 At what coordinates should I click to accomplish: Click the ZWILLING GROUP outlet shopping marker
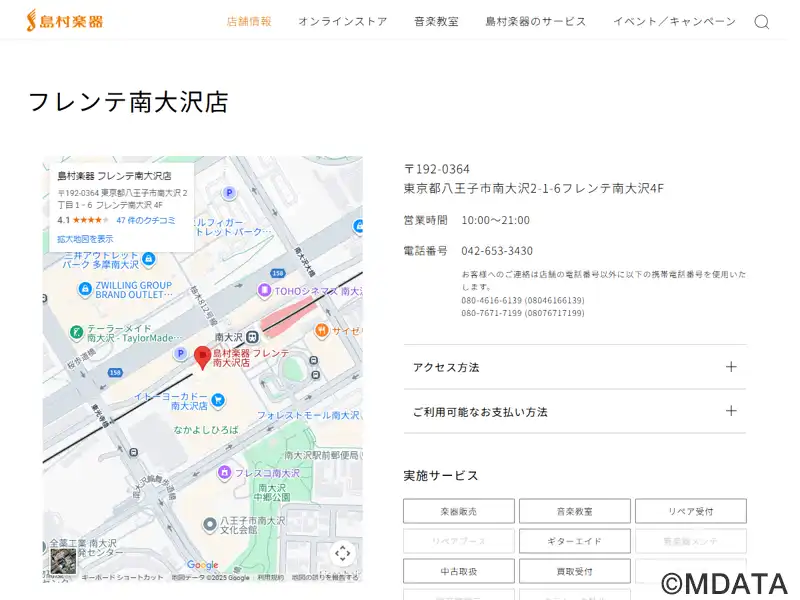pos(86,290)
